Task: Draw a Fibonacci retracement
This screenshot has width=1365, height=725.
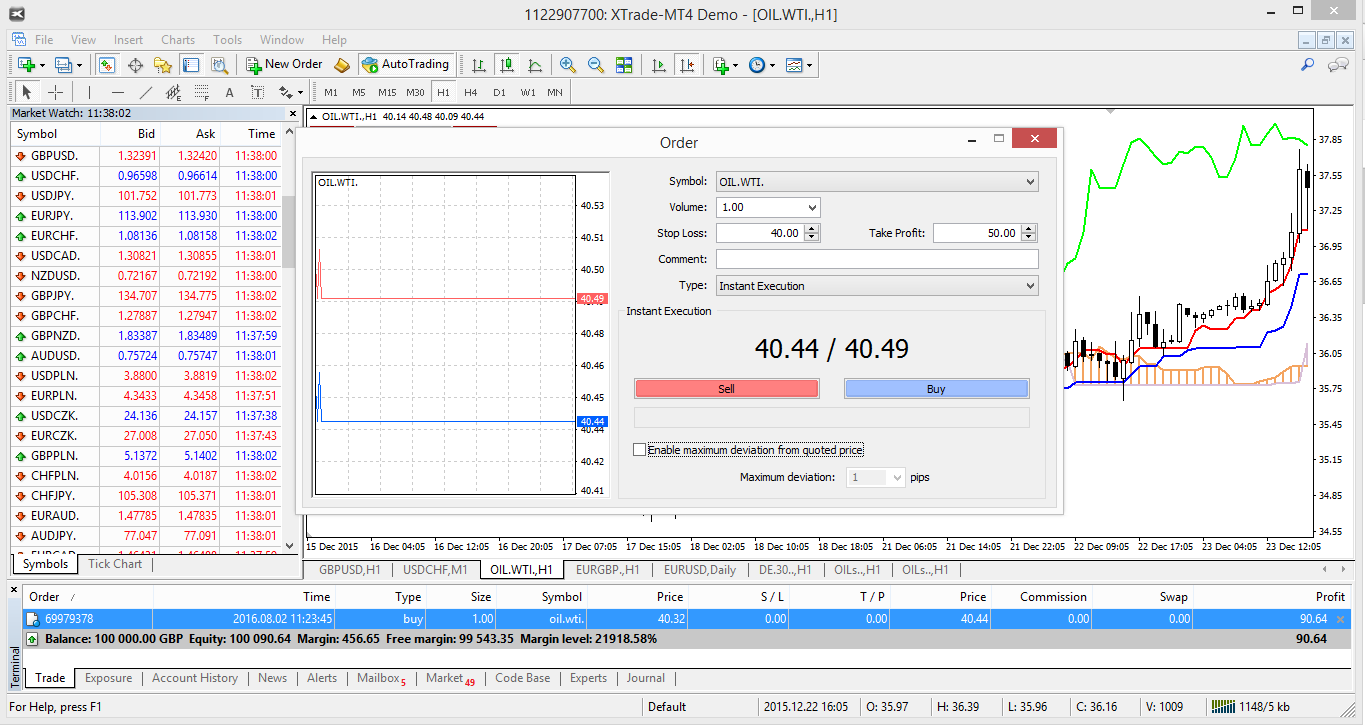Action: (199, 91)
